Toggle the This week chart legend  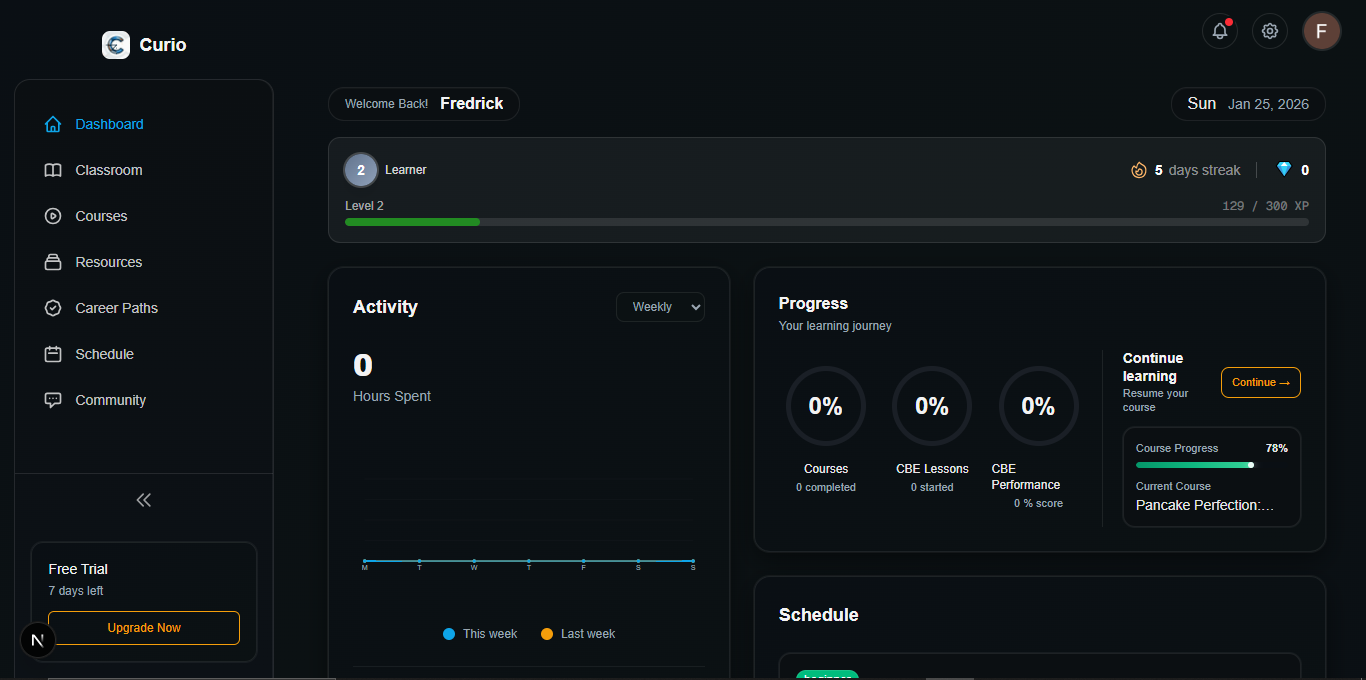pos(480,634)
